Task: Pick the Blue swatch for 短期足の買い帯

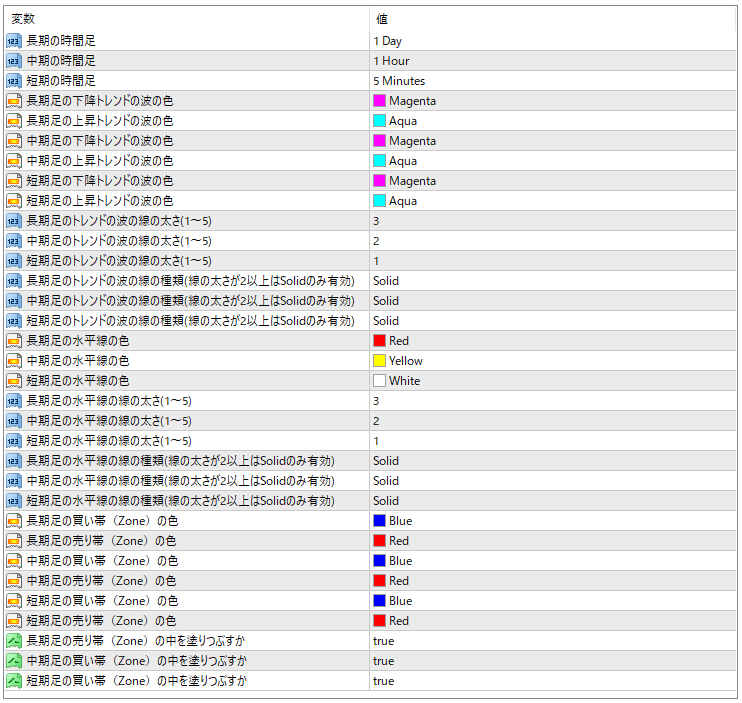Action: coord(379,601)
